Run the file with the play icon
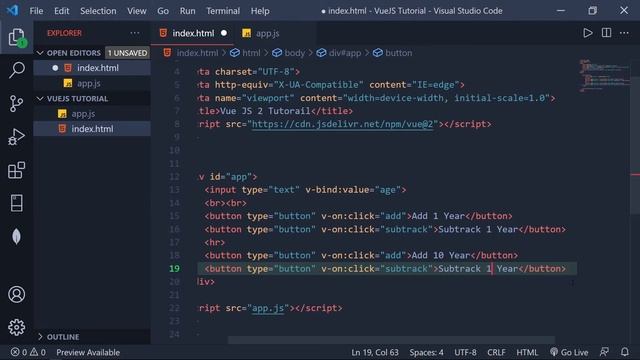The height and width of the screenshot is (360, 640). [x=587, y=33]
